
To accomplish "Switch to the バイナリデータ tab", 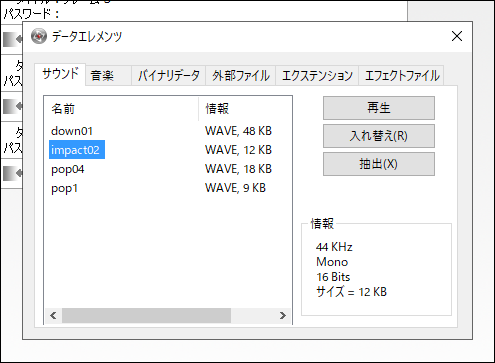I will click(x=169, y=76).
